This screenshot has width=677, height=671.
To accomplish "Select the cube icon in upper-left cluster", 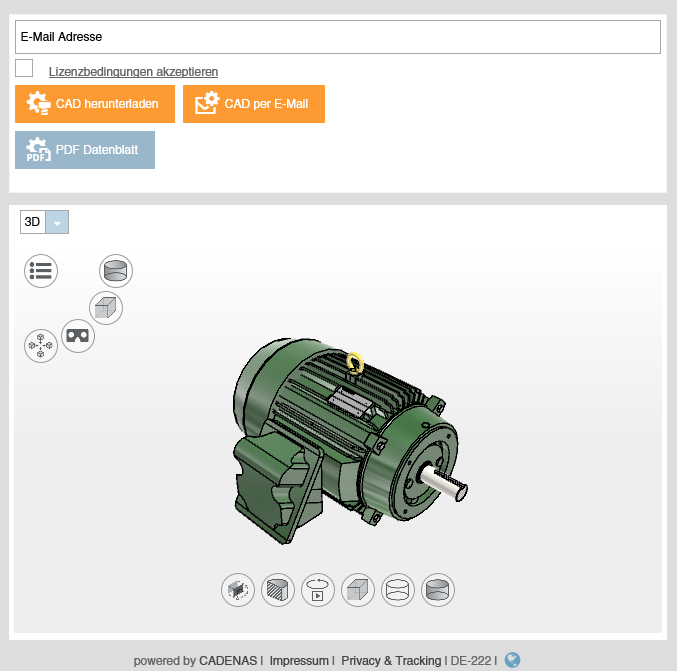I will [106, 308].
